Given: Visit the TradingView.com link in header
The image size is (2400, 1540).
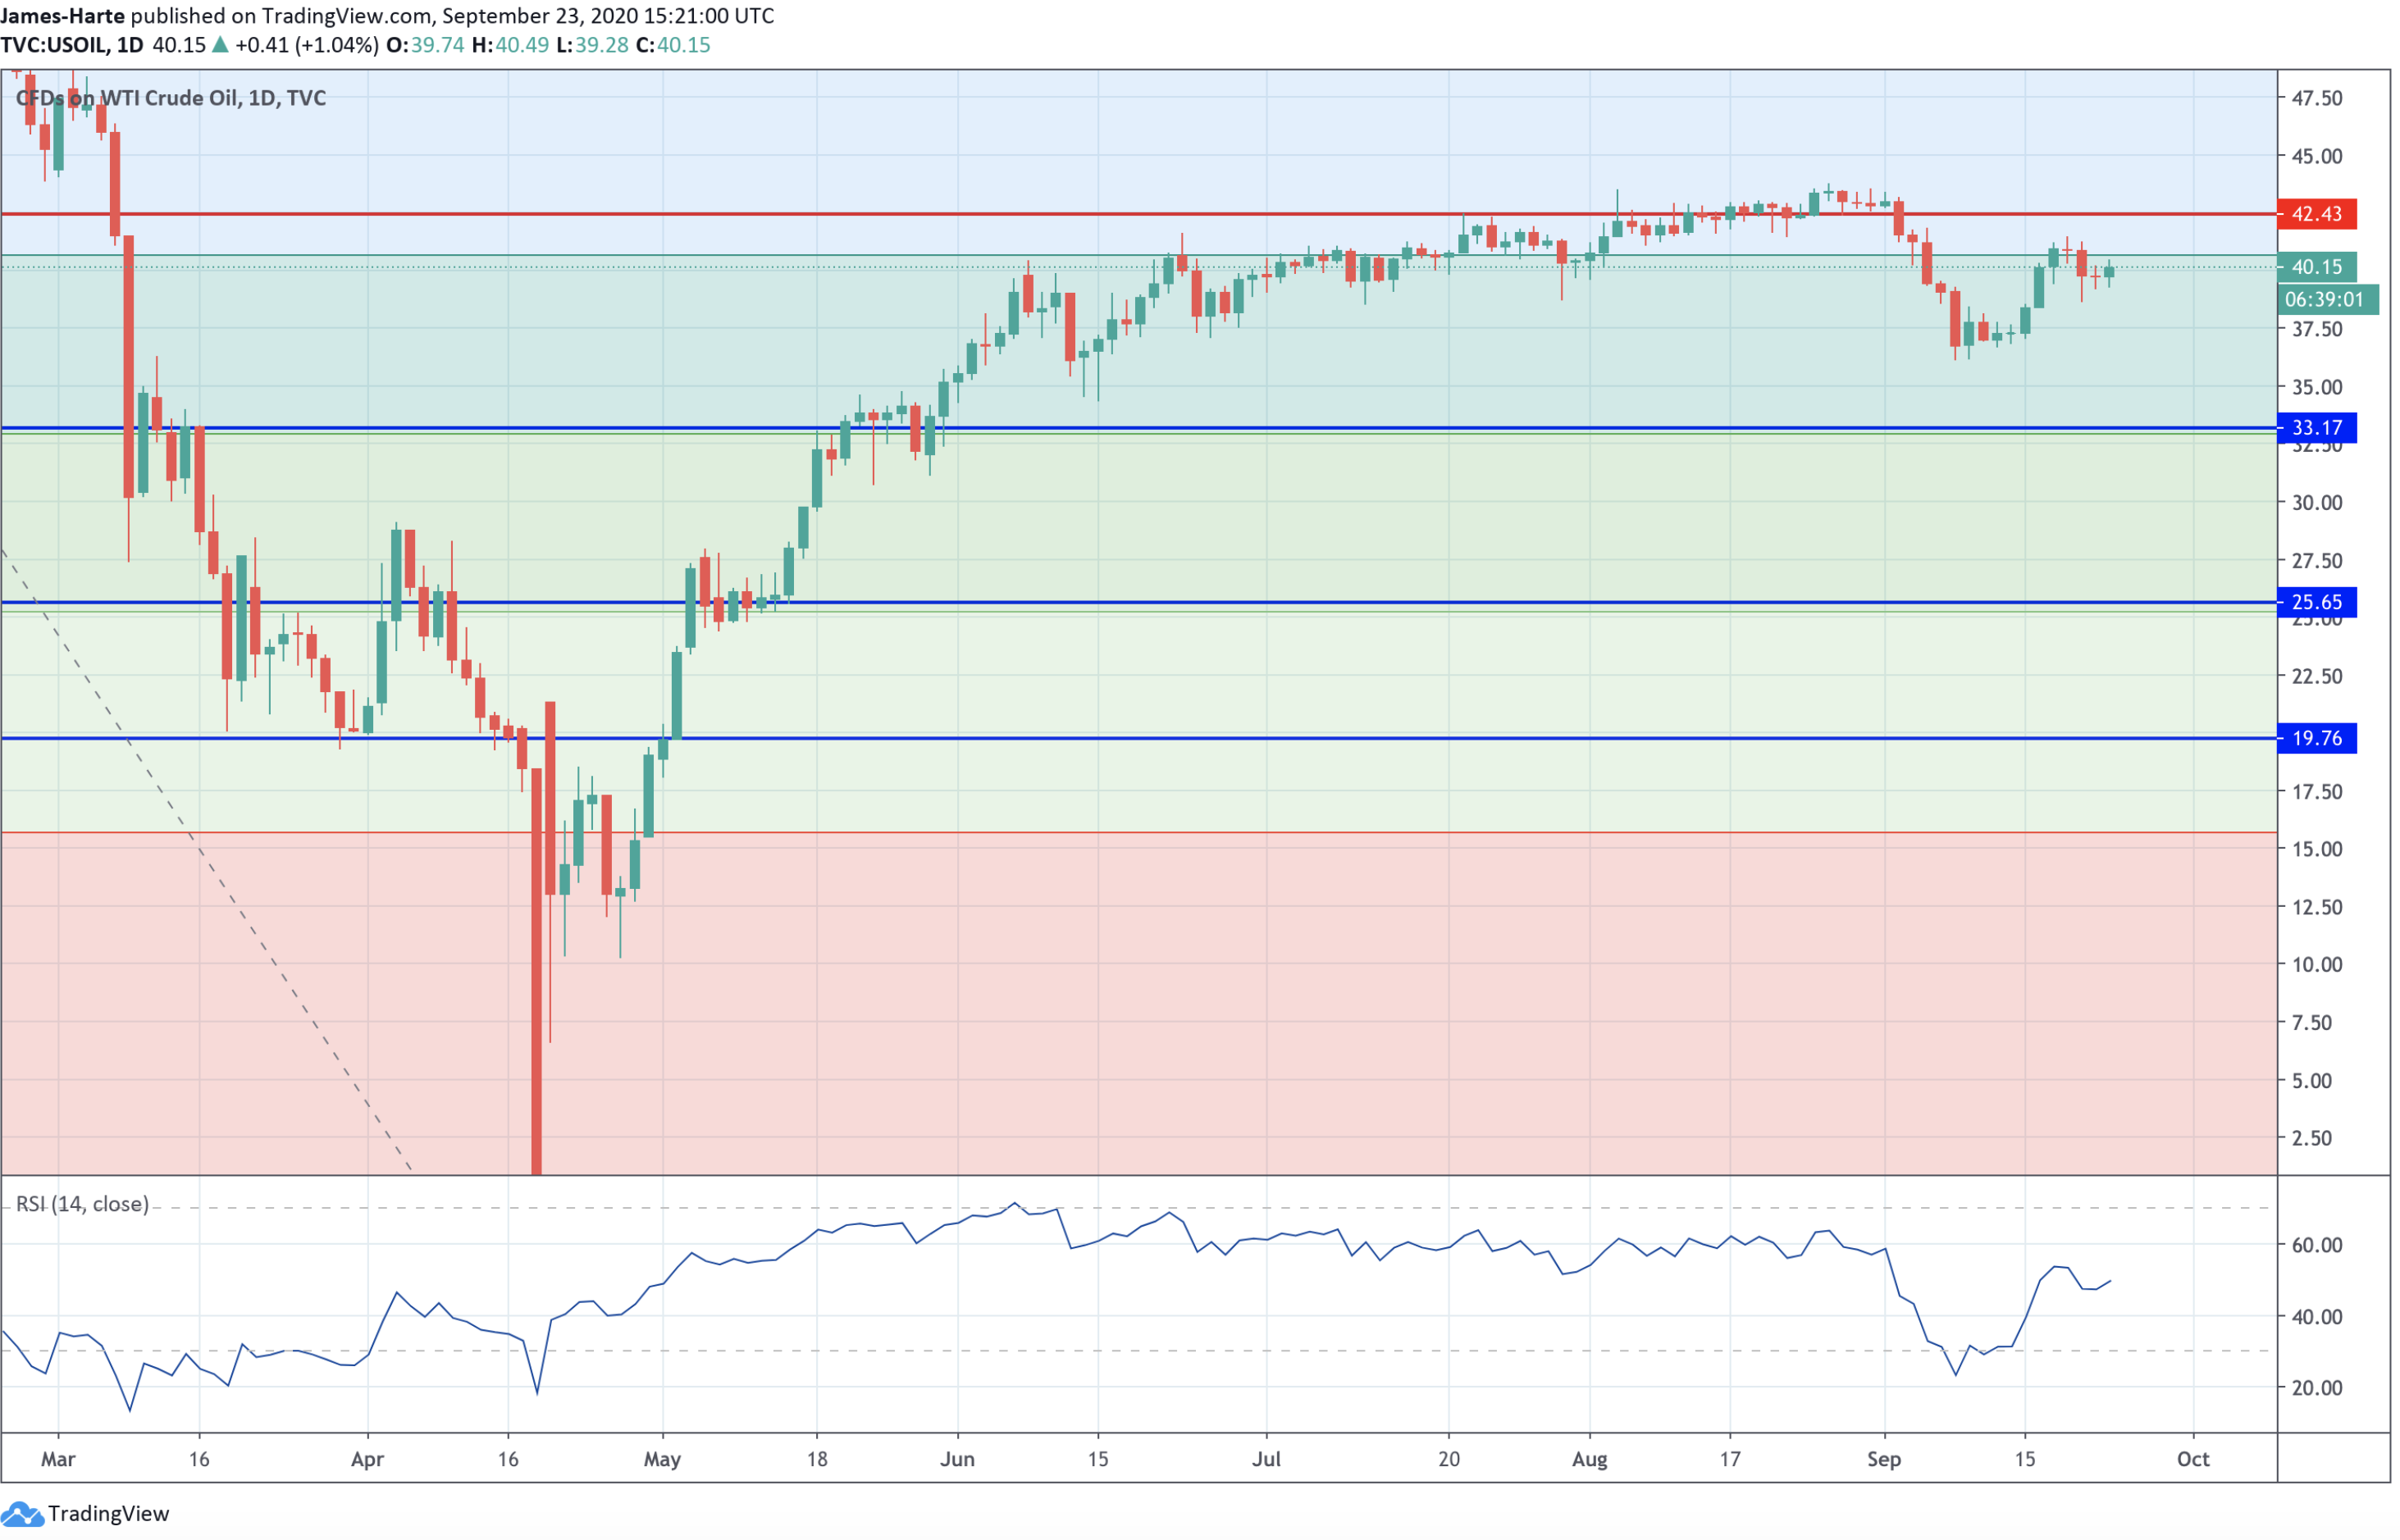Looking at the screenshot, I should tap(345, 15).
